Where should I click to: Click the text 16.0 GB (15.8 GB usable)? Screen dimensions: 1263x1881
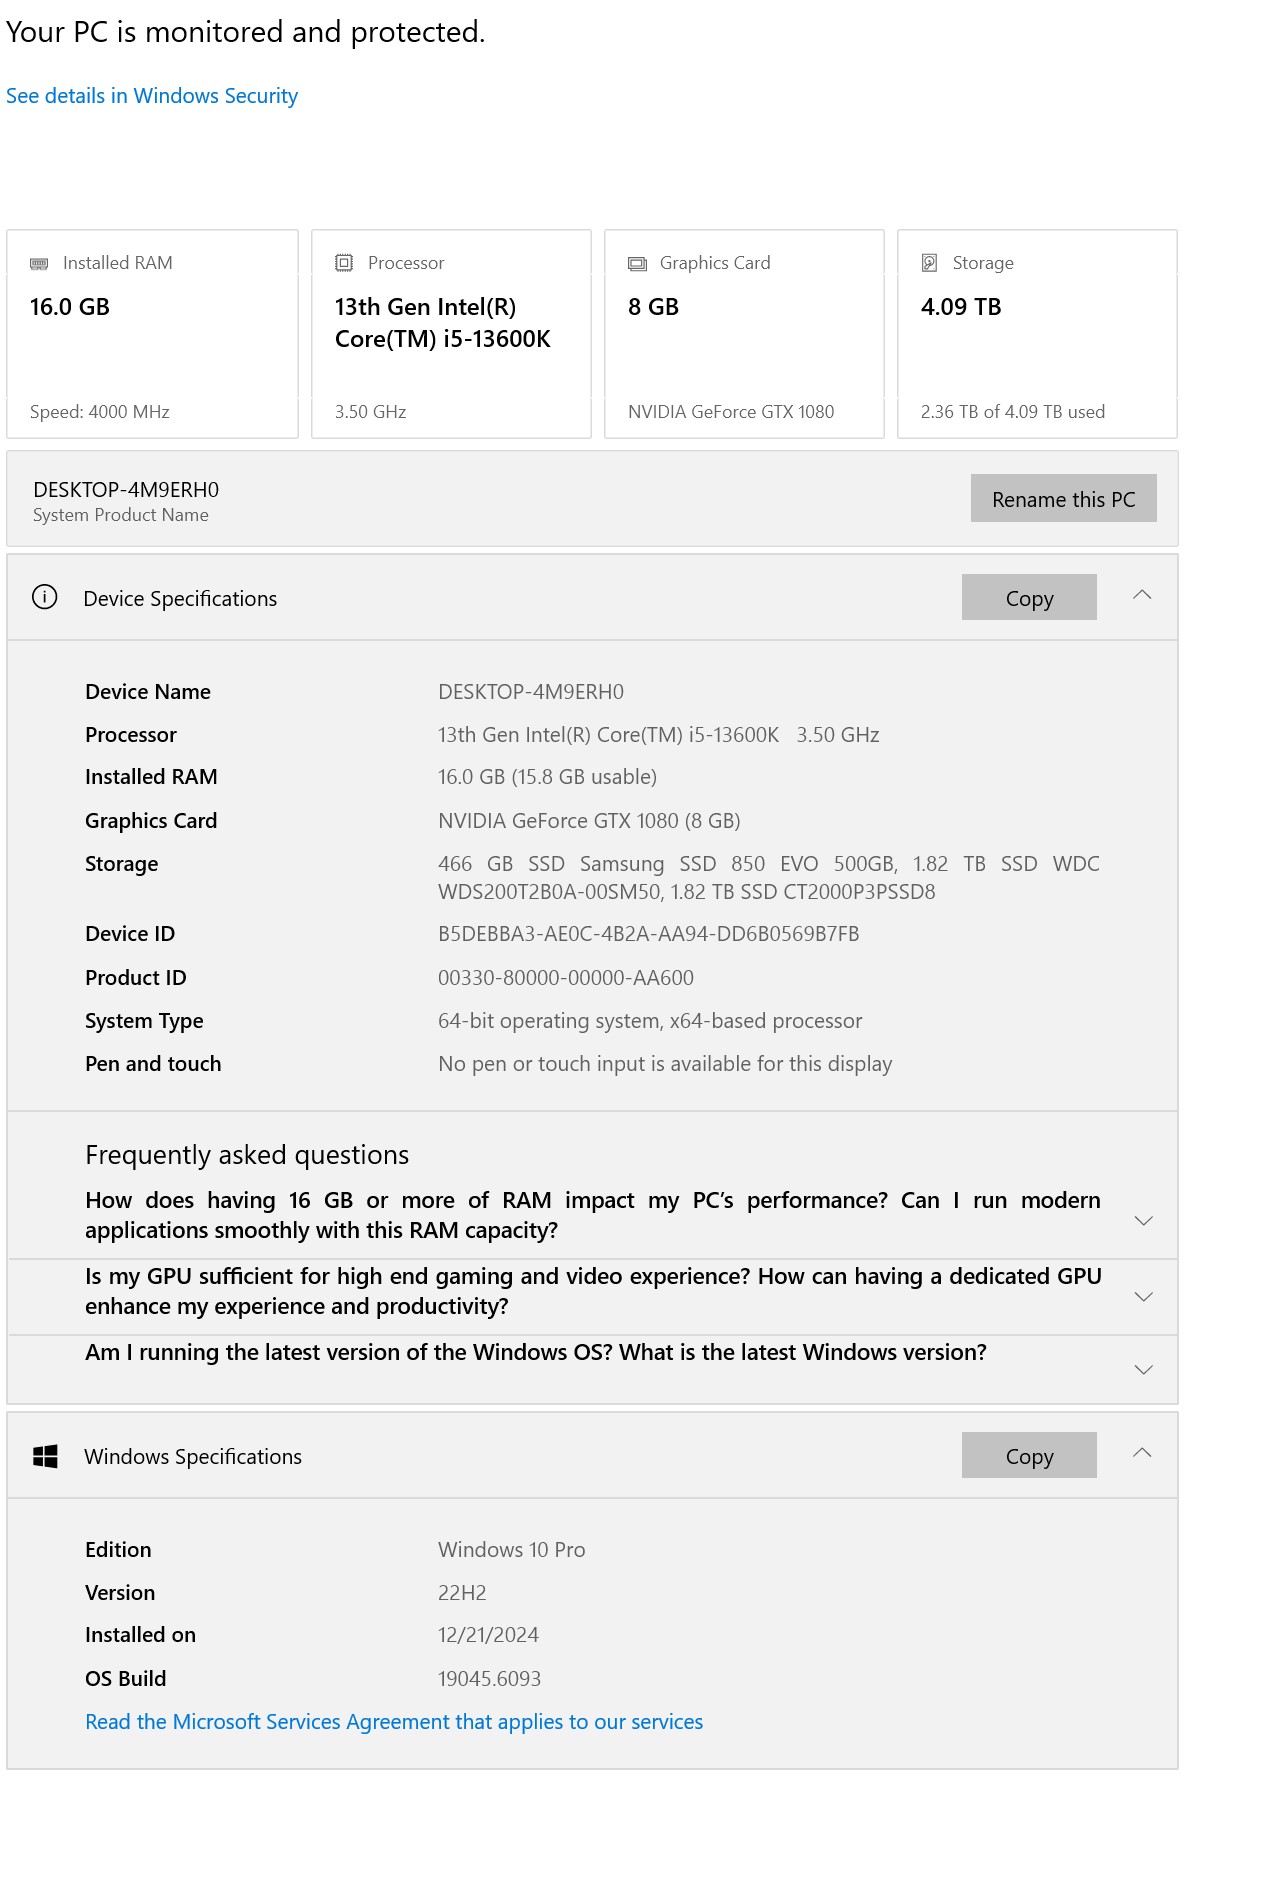click(x=547, y=777)
